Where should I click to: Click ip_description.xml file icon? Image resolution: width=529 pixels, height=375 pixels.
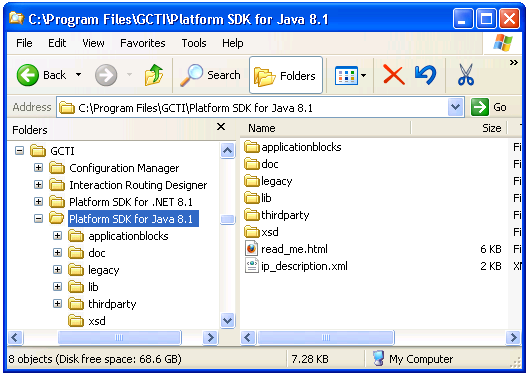pyautogui.click(x=251, y=266)
